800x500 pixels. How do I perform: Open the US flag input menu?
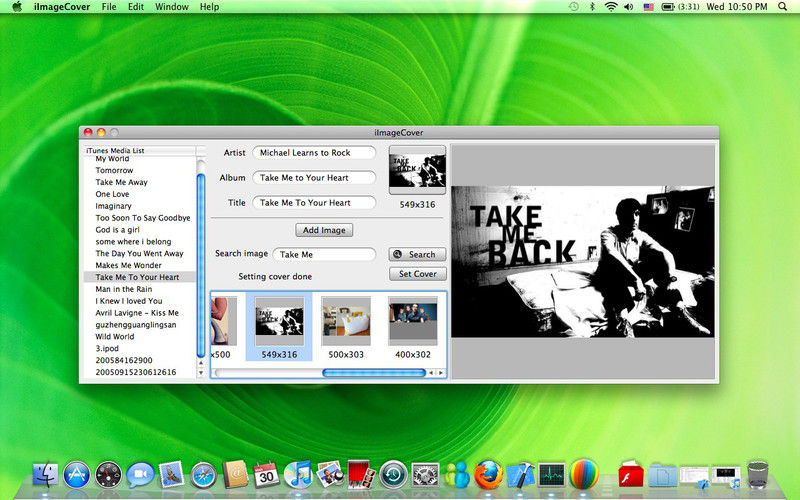(x=648, y=7)
